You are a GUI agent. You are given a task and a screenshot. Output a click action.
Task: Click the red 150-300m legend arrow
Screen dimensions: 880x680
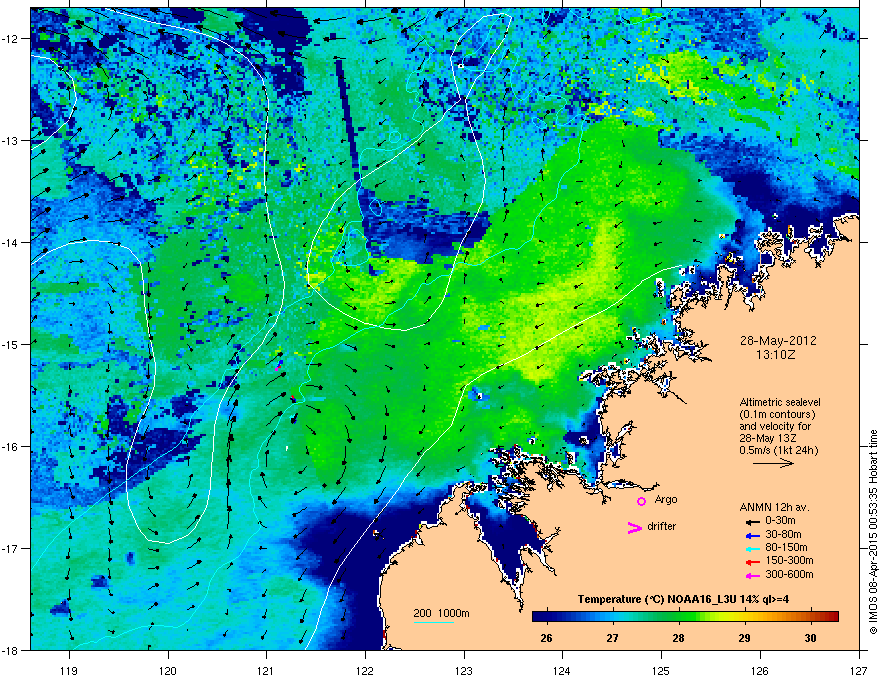[x=752, y=561]
